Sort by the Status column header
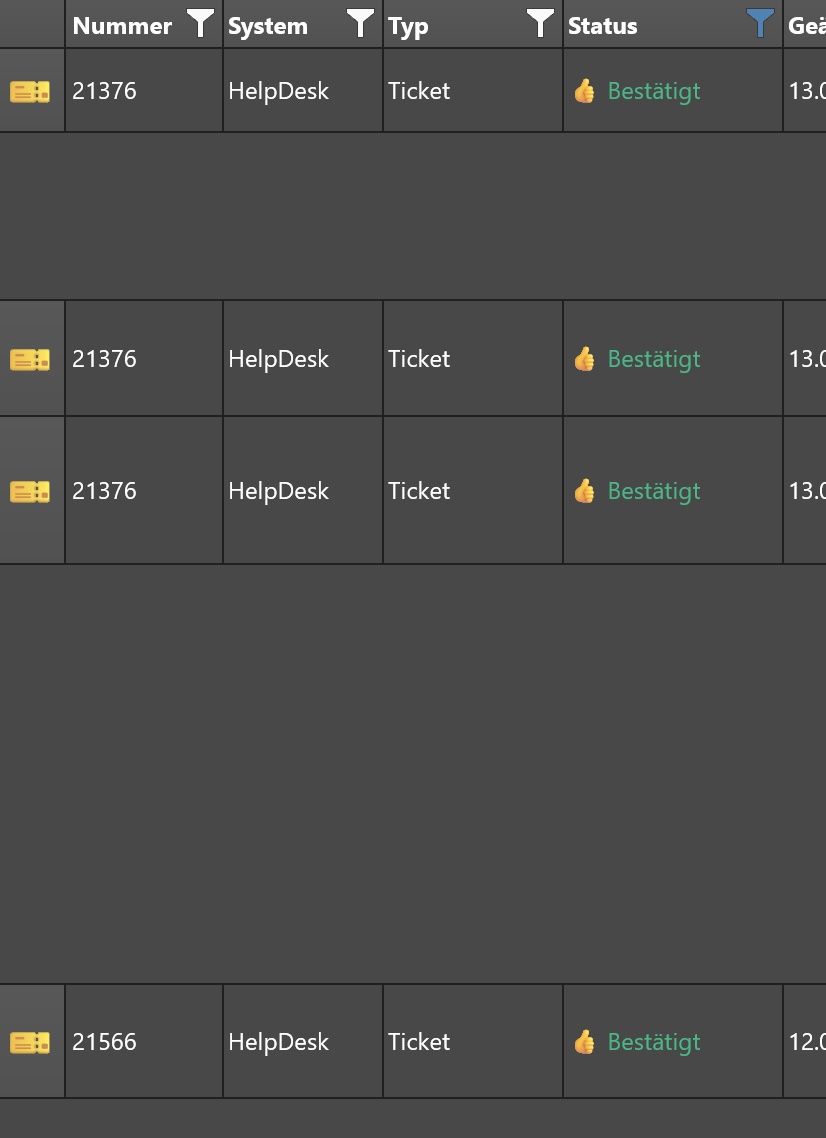This screenshot has width=826, height=1138. click(x=602, y=26)
